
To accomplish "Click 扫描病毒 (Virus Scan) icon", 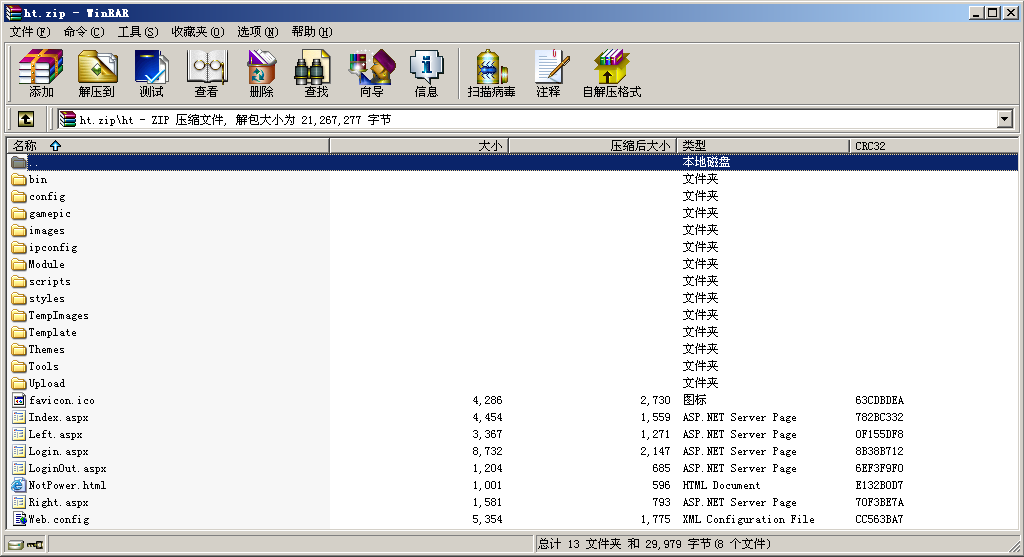I will click(x=491, y=74).
